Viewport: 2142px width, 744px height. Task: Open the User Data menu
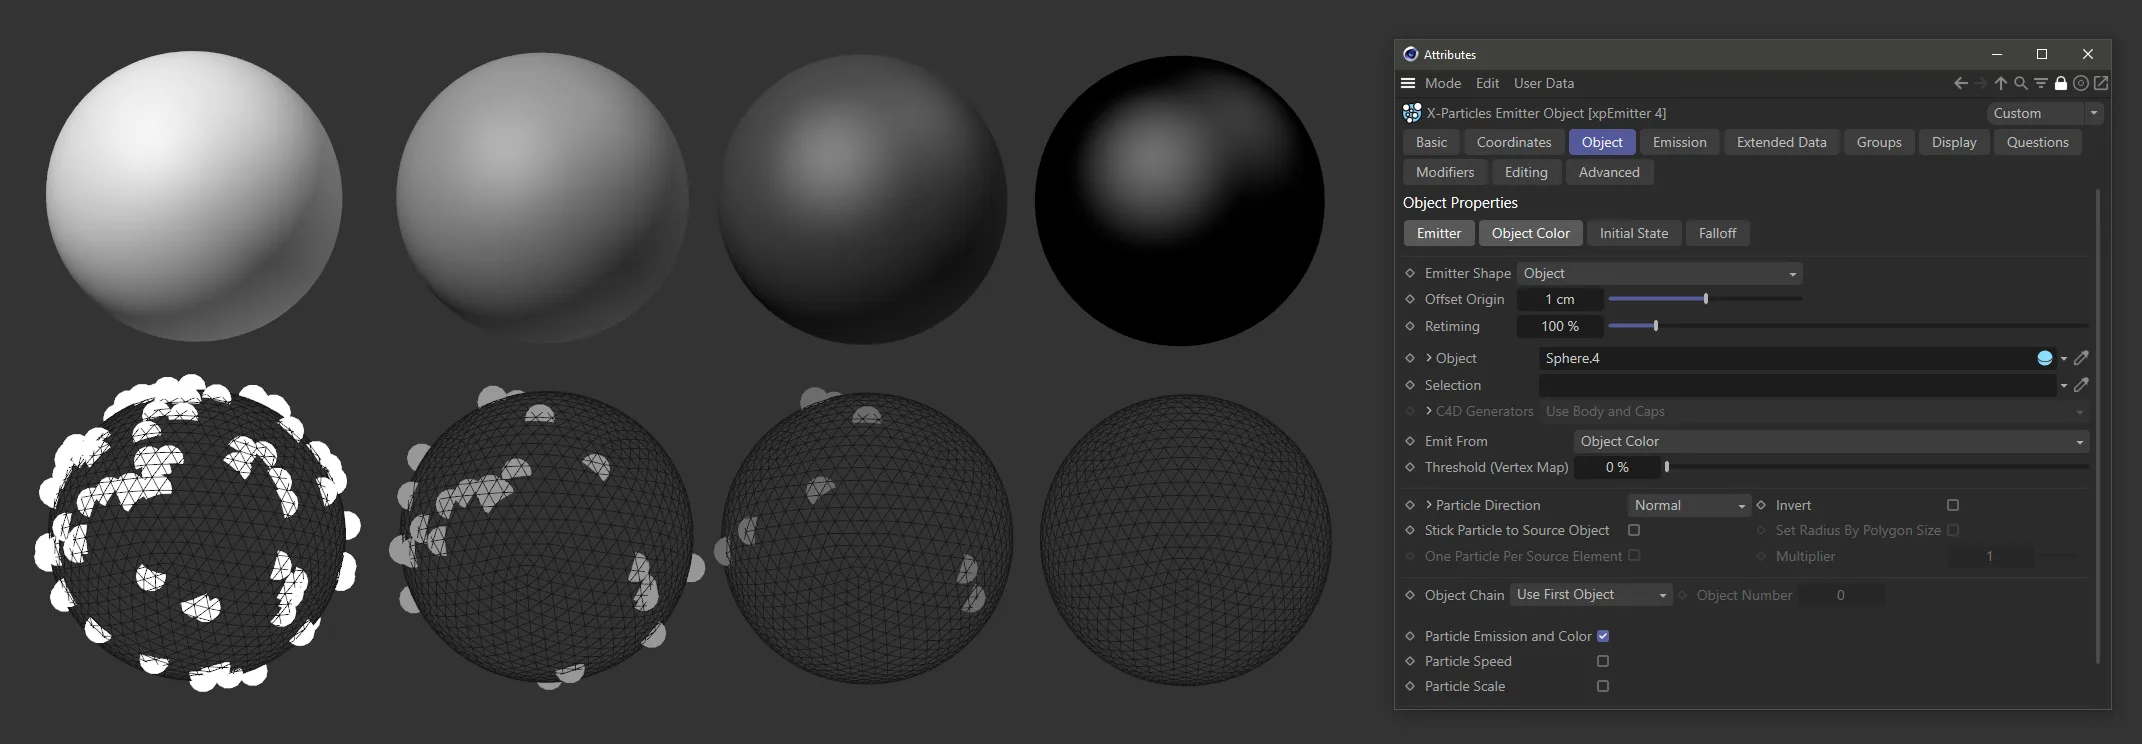click(x=1544, y=83)
